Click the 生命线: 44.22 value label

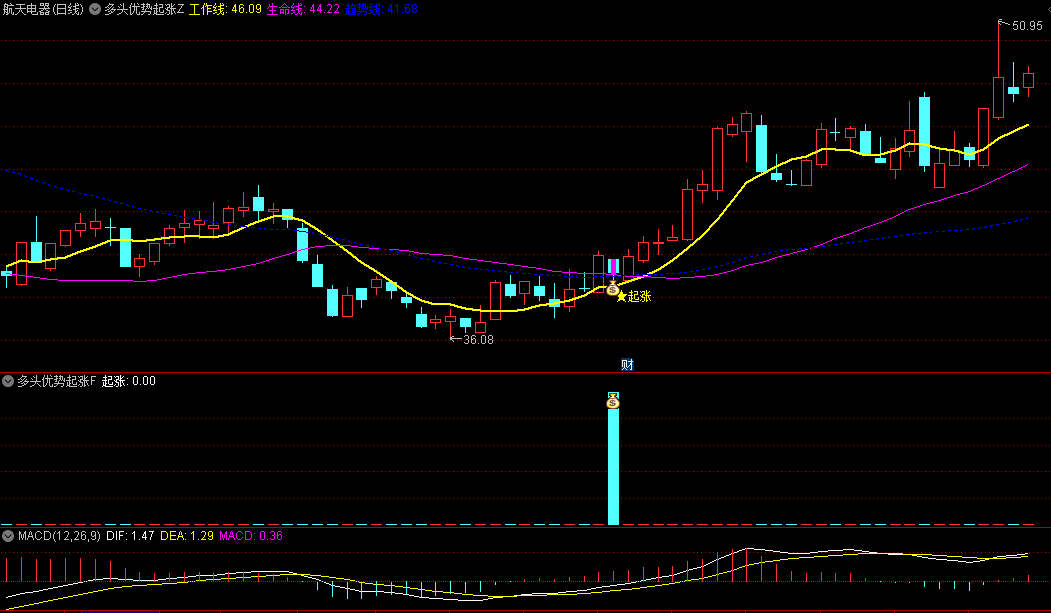pyautogui.click(x=304, y=9)
